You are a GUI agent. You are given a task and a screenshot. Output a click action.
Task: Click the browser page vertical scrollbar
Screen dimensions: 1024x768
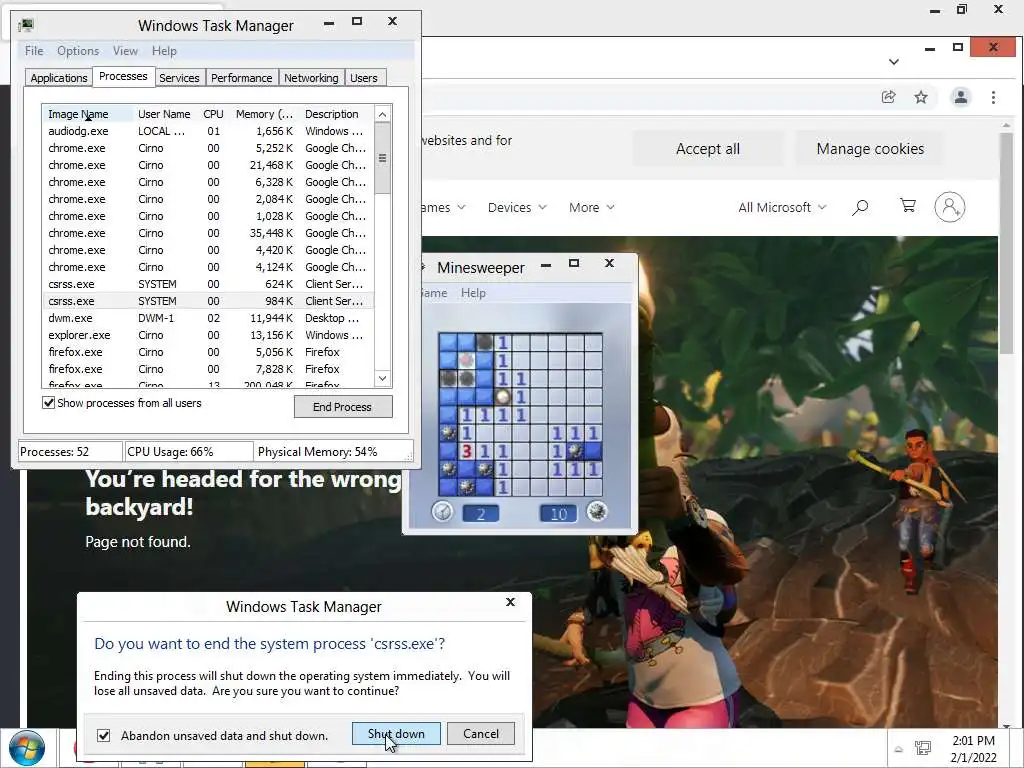tap(1006, 242)
